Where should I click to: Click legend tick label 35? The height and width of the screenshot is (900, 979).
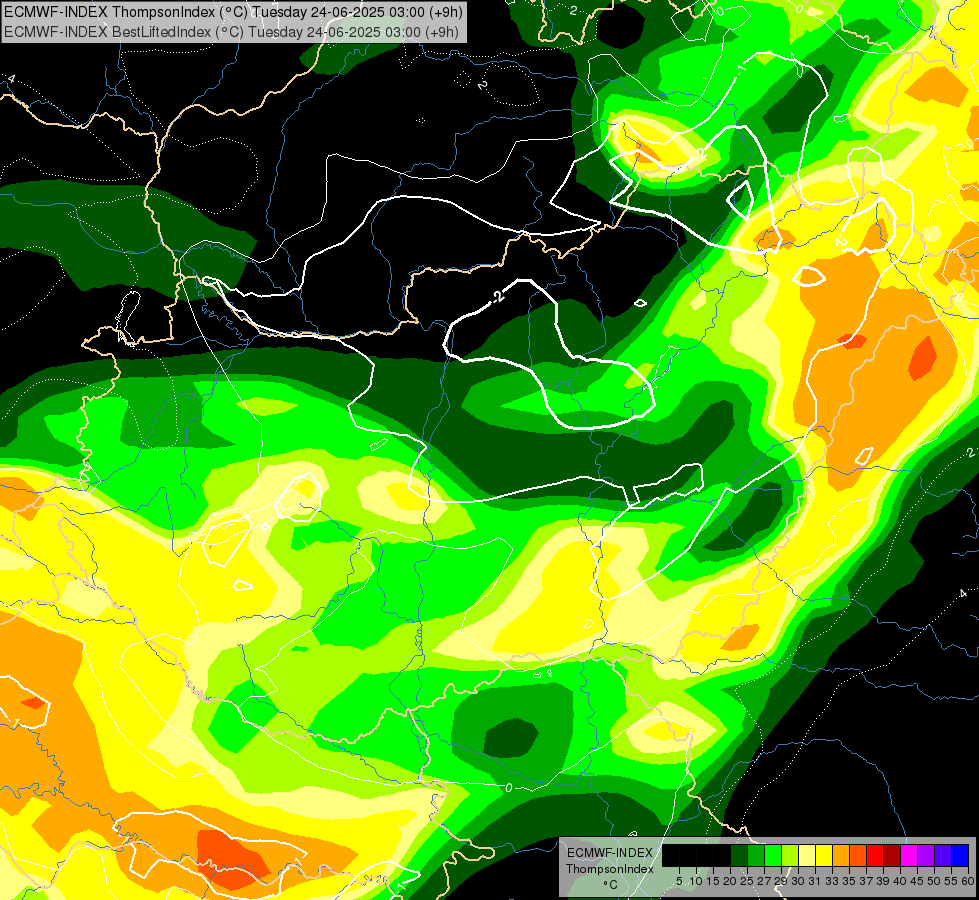pyautogui.click(x=849, y=881)
